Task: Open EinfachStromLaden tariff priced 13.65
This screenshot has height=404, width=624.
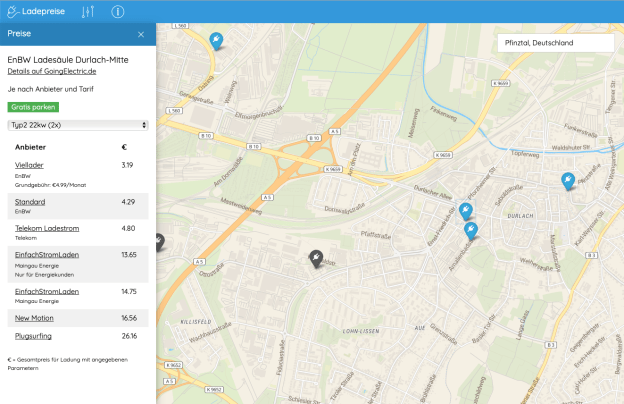Action: point(47,255)
